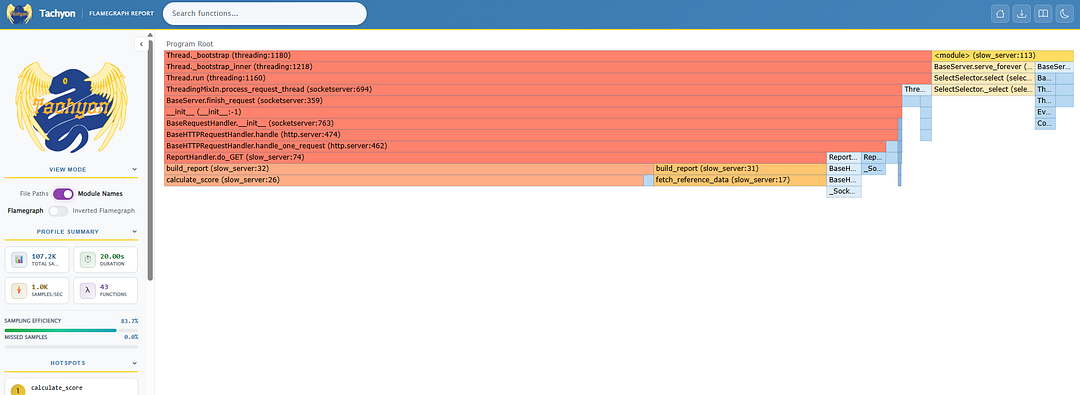The width and height of the screenshot is (1080, 395).
Task: Open the book documentation icon in the header
Action: [1044, 13]
